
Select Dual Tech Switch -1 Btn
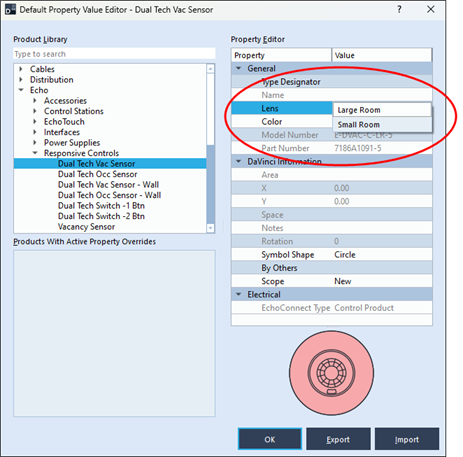coord(101,206)
